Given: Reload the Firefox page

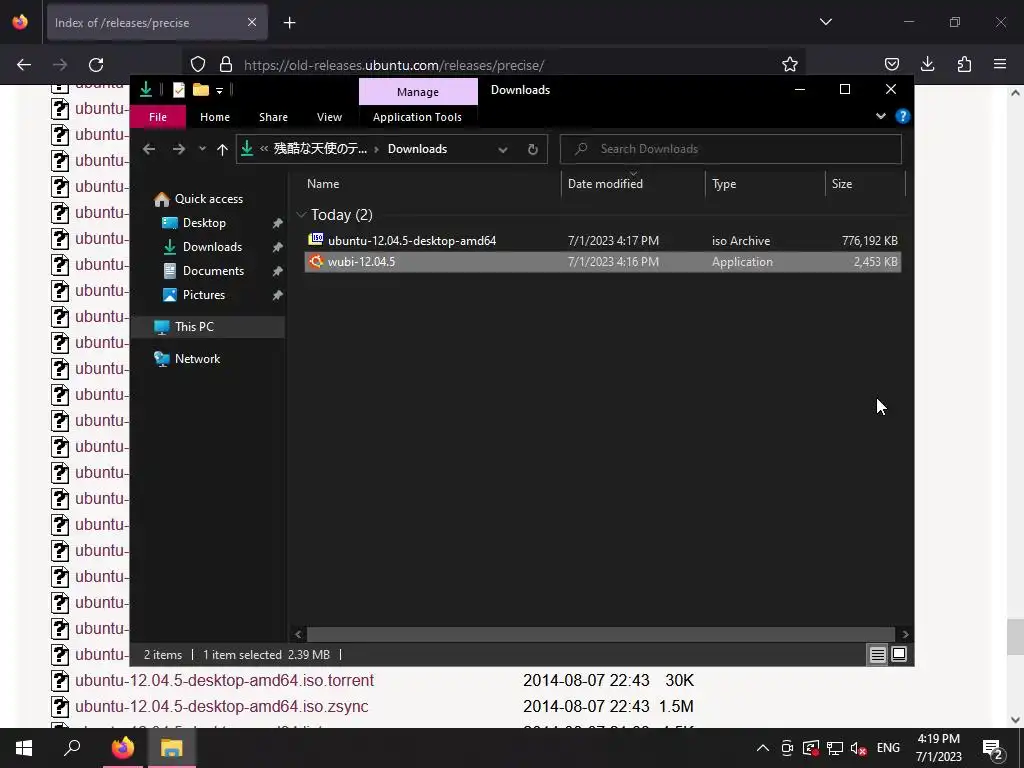Looking at the screenshot, I should pyautogui.click(x=96, y=65).
